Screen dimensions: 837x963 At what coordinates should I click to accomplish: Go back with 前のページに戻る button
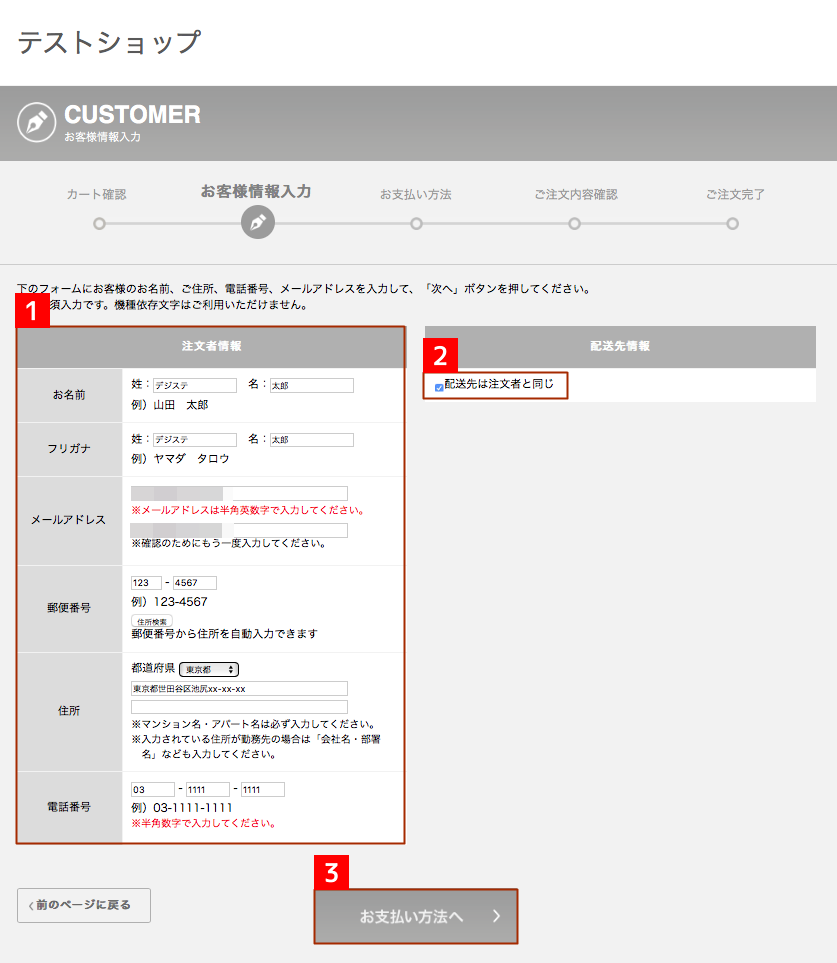tap(84, 905)
